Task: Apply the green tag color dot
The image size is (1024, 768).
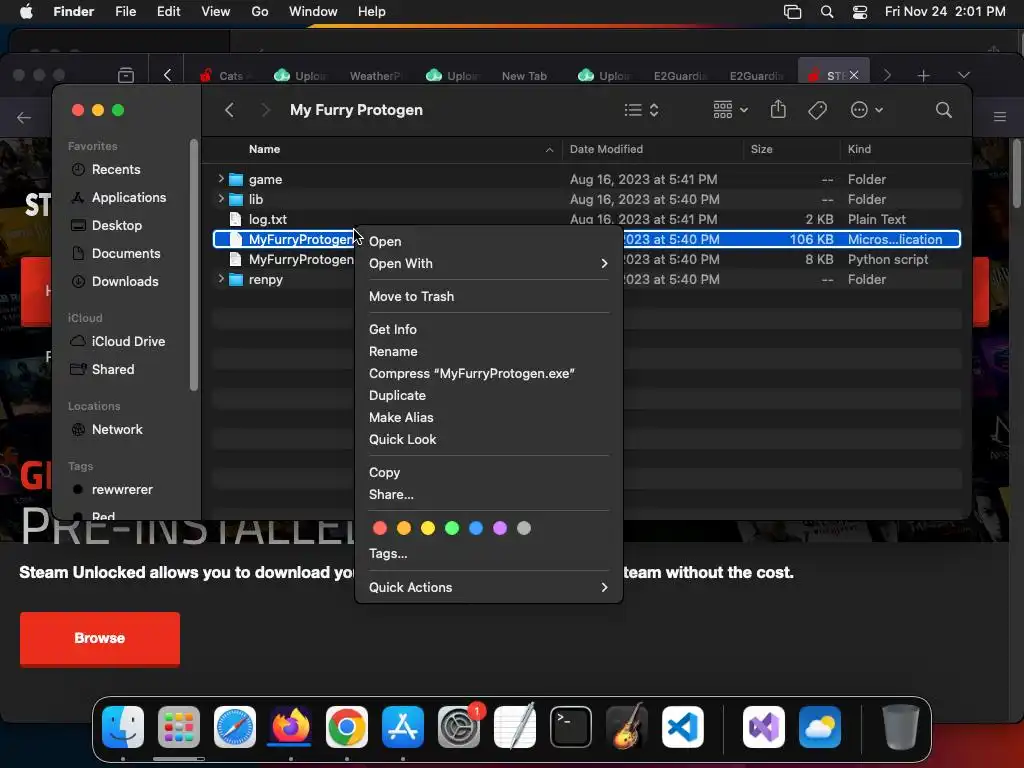Action: 452,528
